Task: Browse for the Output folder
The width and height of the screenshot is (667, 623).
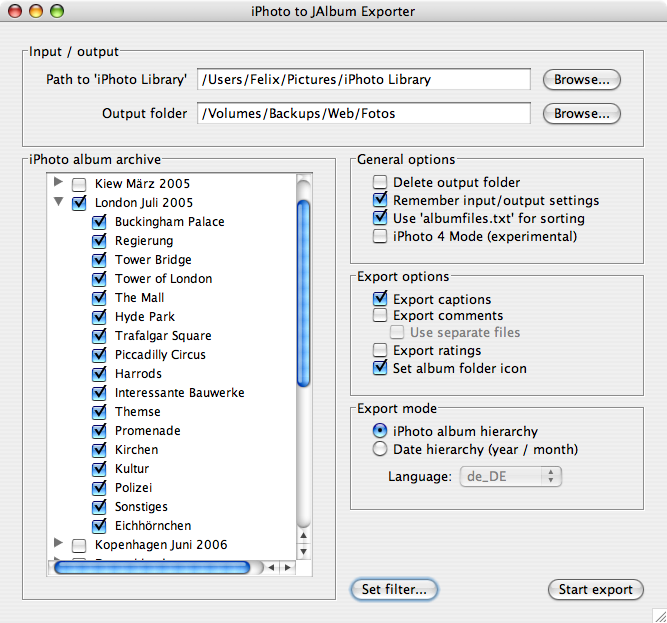Action: coord(581,114)
